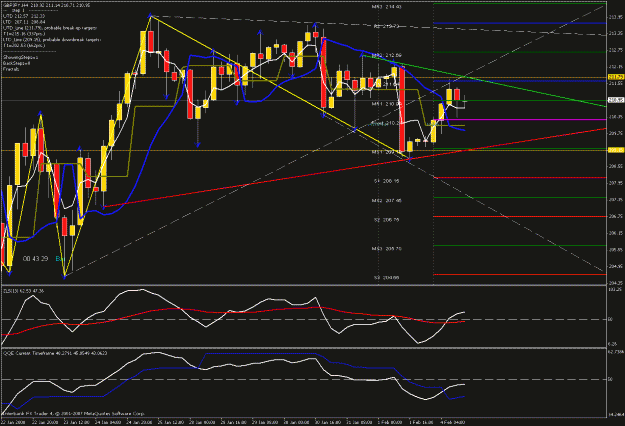This screenshot has width=625, height=426.
Task: Click the ZLS indicator label in middle pane
Action: (24, 291)
